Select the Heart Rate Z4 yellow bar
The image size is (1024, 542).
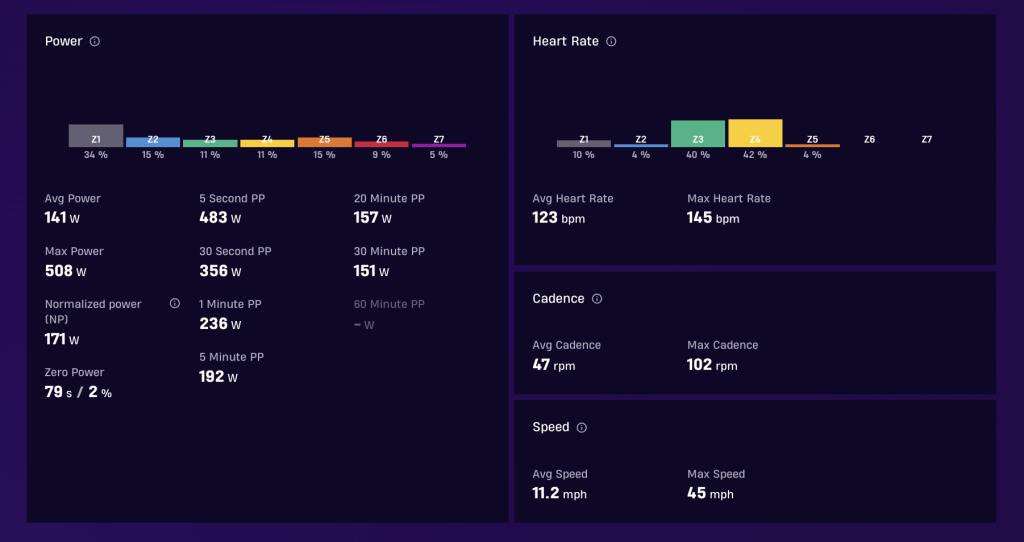[x=755, y=133]
